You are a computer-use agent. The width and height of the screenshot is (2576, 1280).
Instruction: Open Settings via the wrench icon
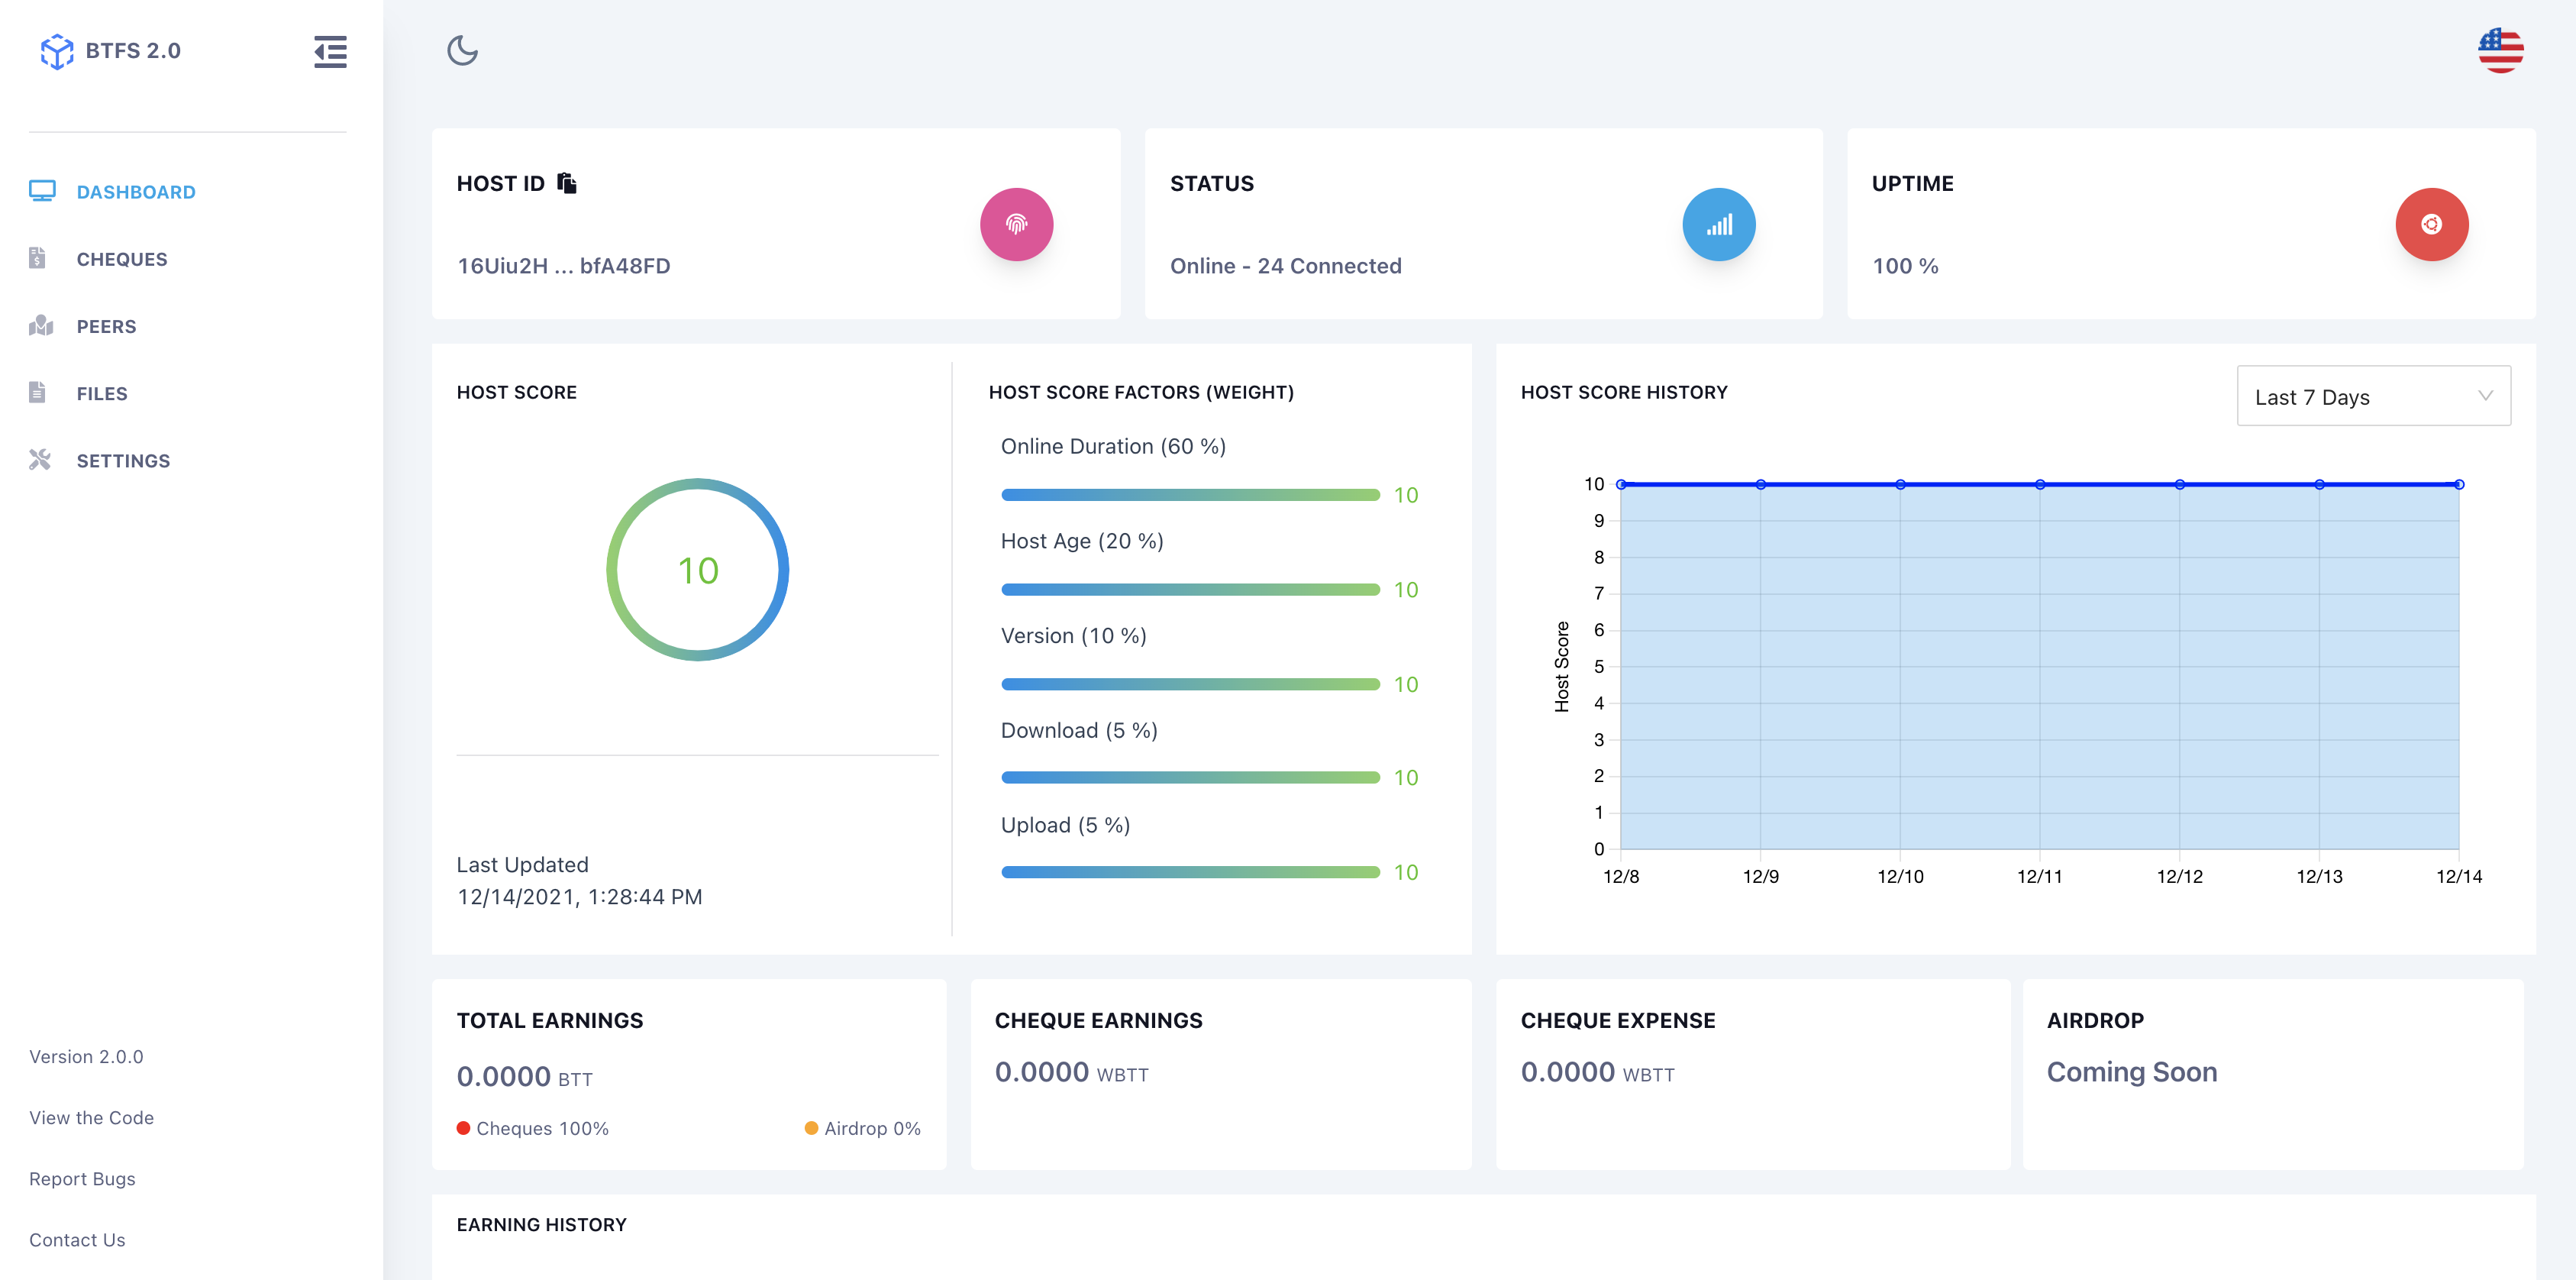[40, 460]
